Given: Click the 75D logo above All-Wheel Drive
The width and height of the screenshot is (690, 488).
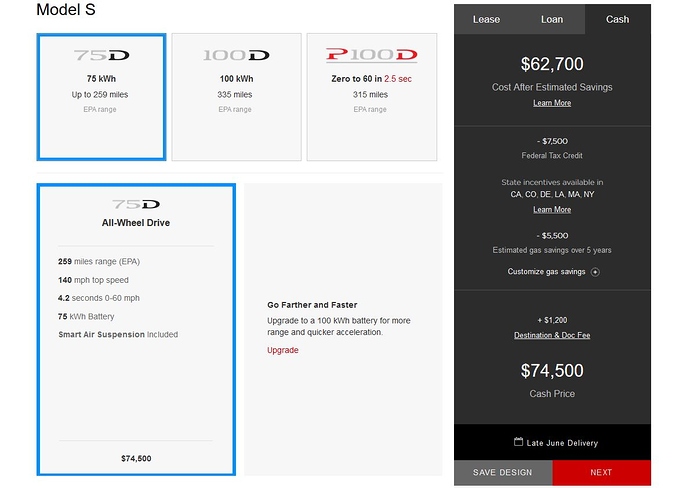Looking at the screenshot, I should point(136,204).
